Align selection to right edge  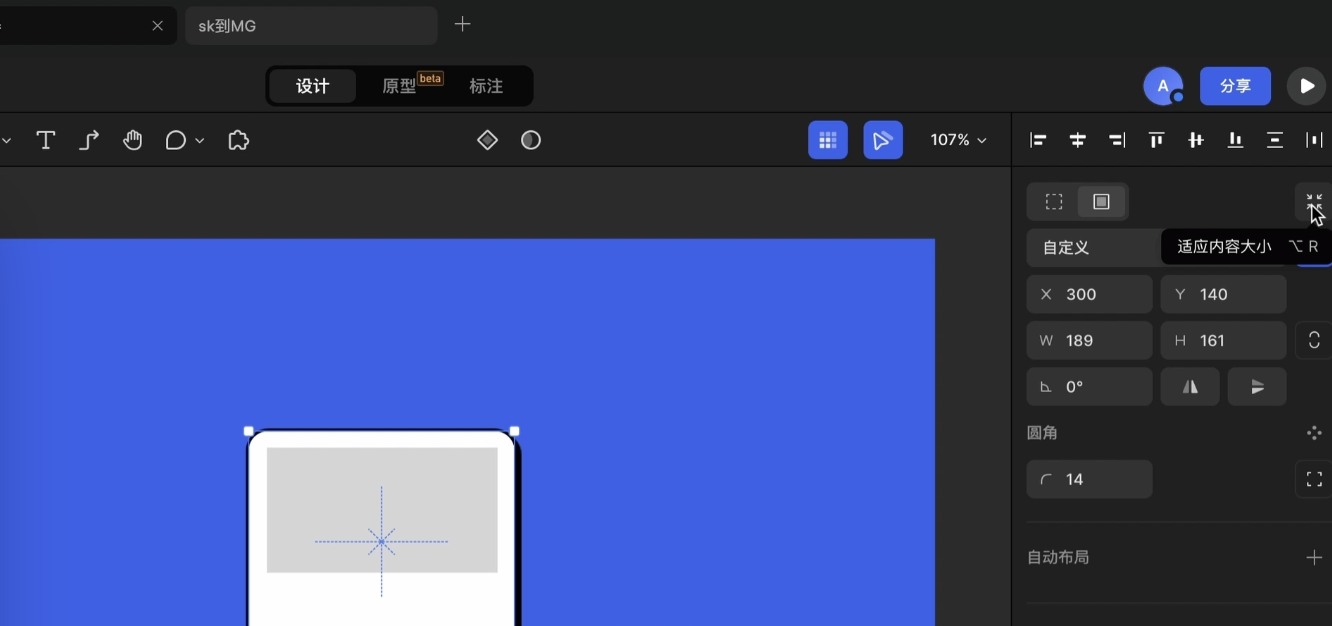tap(1117, 140)
